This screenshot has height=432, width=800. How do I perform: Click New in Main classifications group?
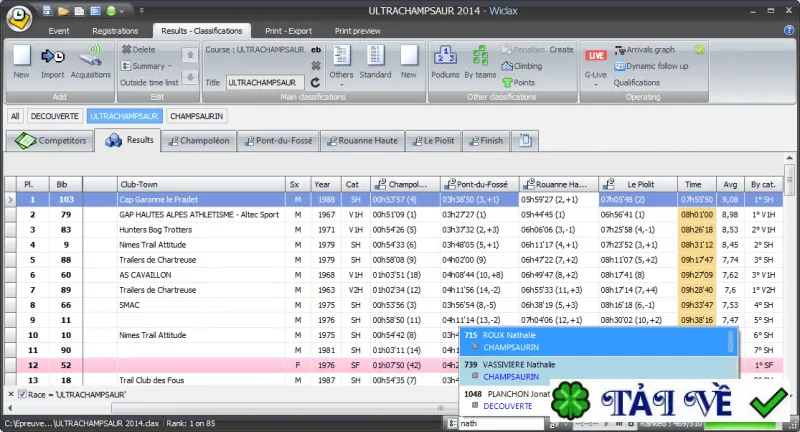click(x=408, y=62)
